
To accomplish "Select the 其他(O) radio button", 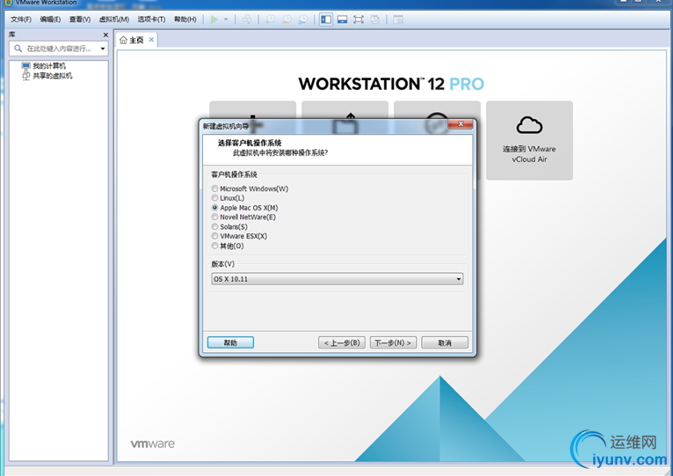I will [x=215, y=246].
